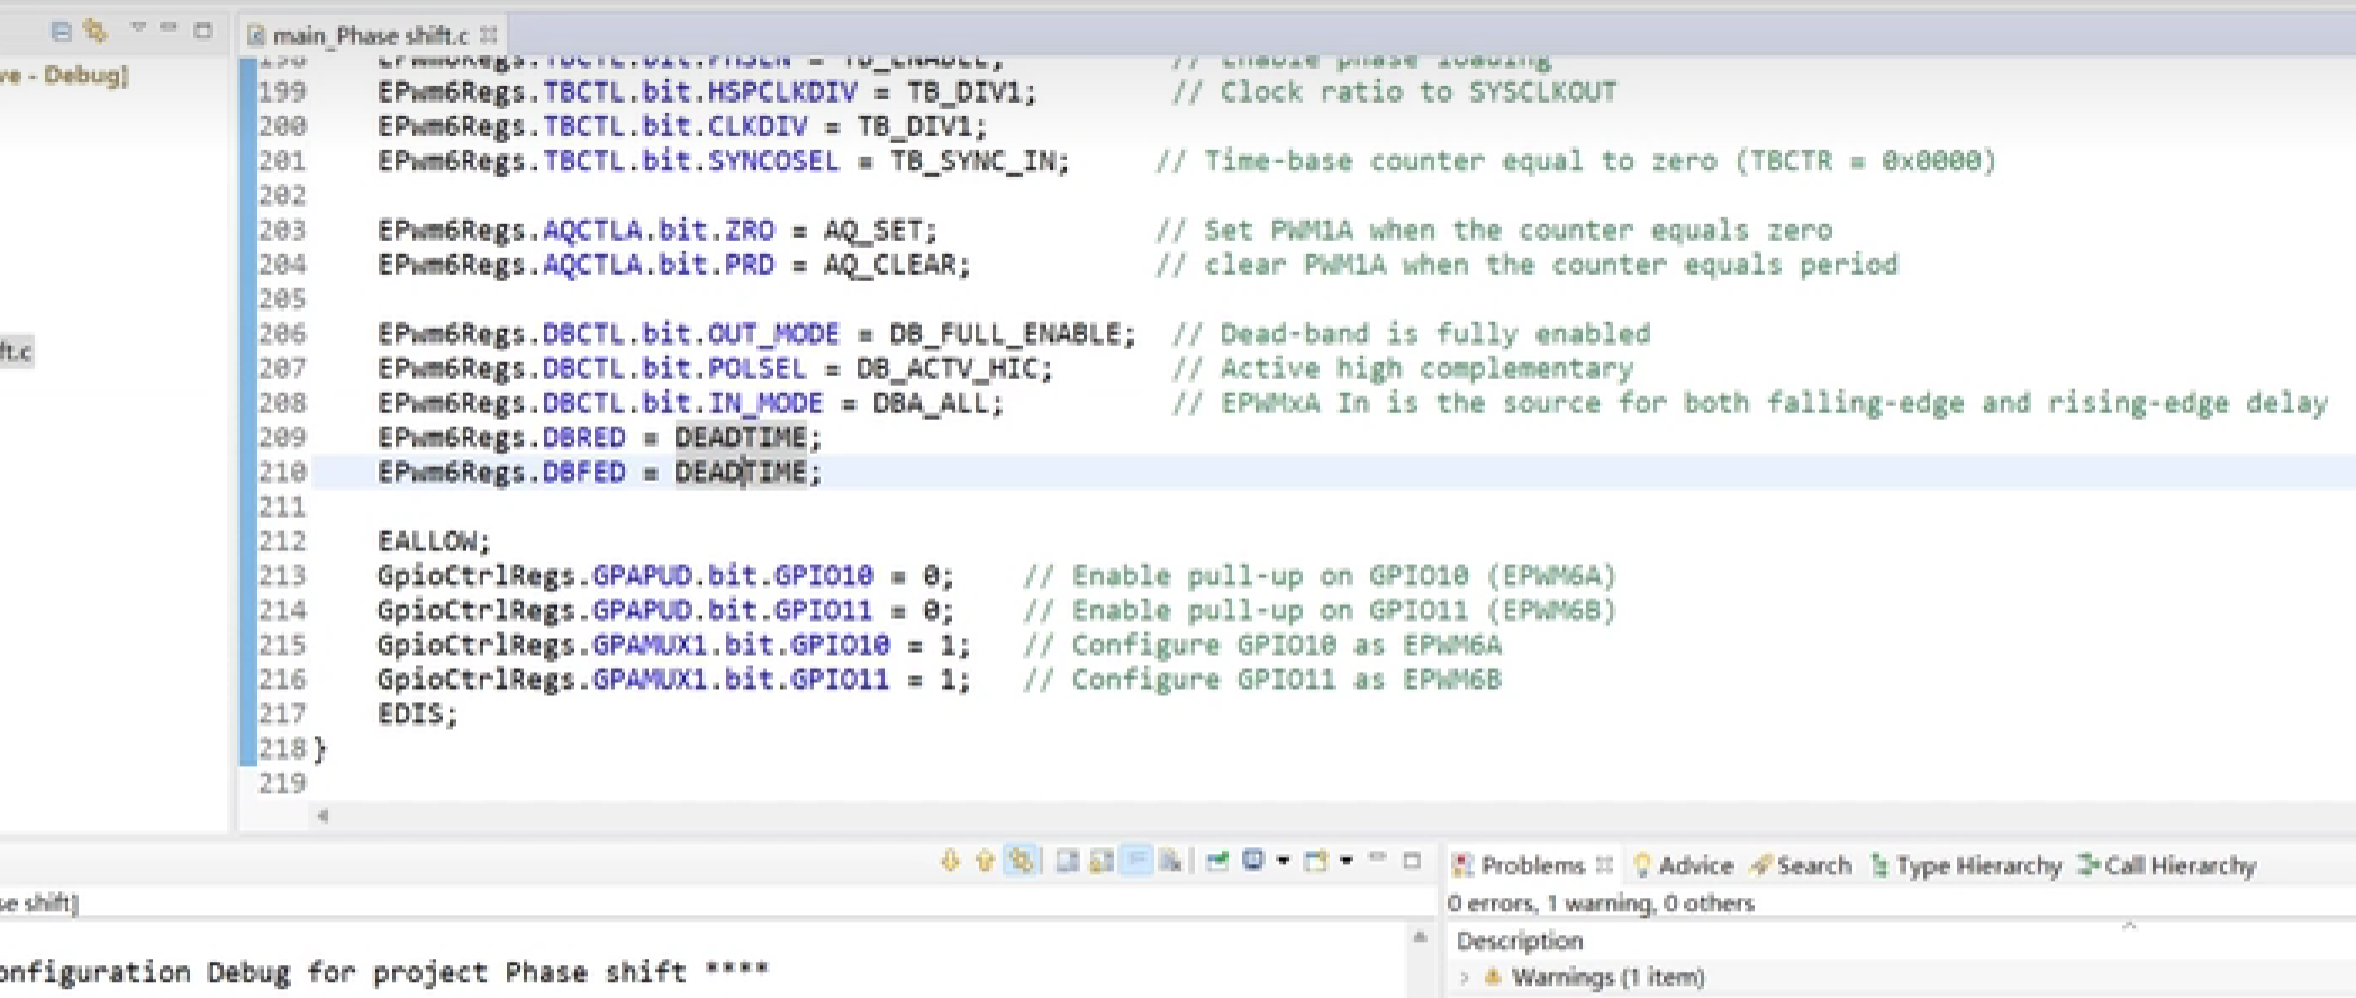2356x998 pixels.
Task: Collapse all in Project Explorer toolbar
Action: 61,31
